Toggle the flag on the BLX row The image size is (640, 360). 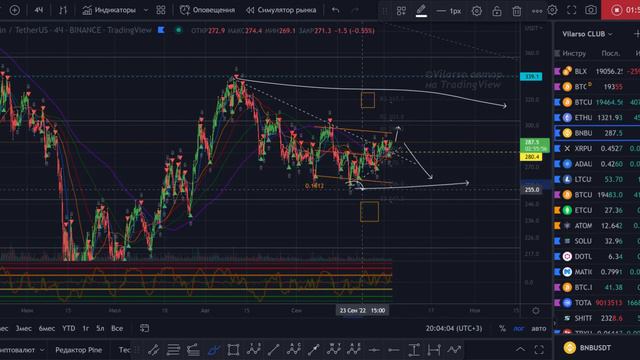coord(557,71)
